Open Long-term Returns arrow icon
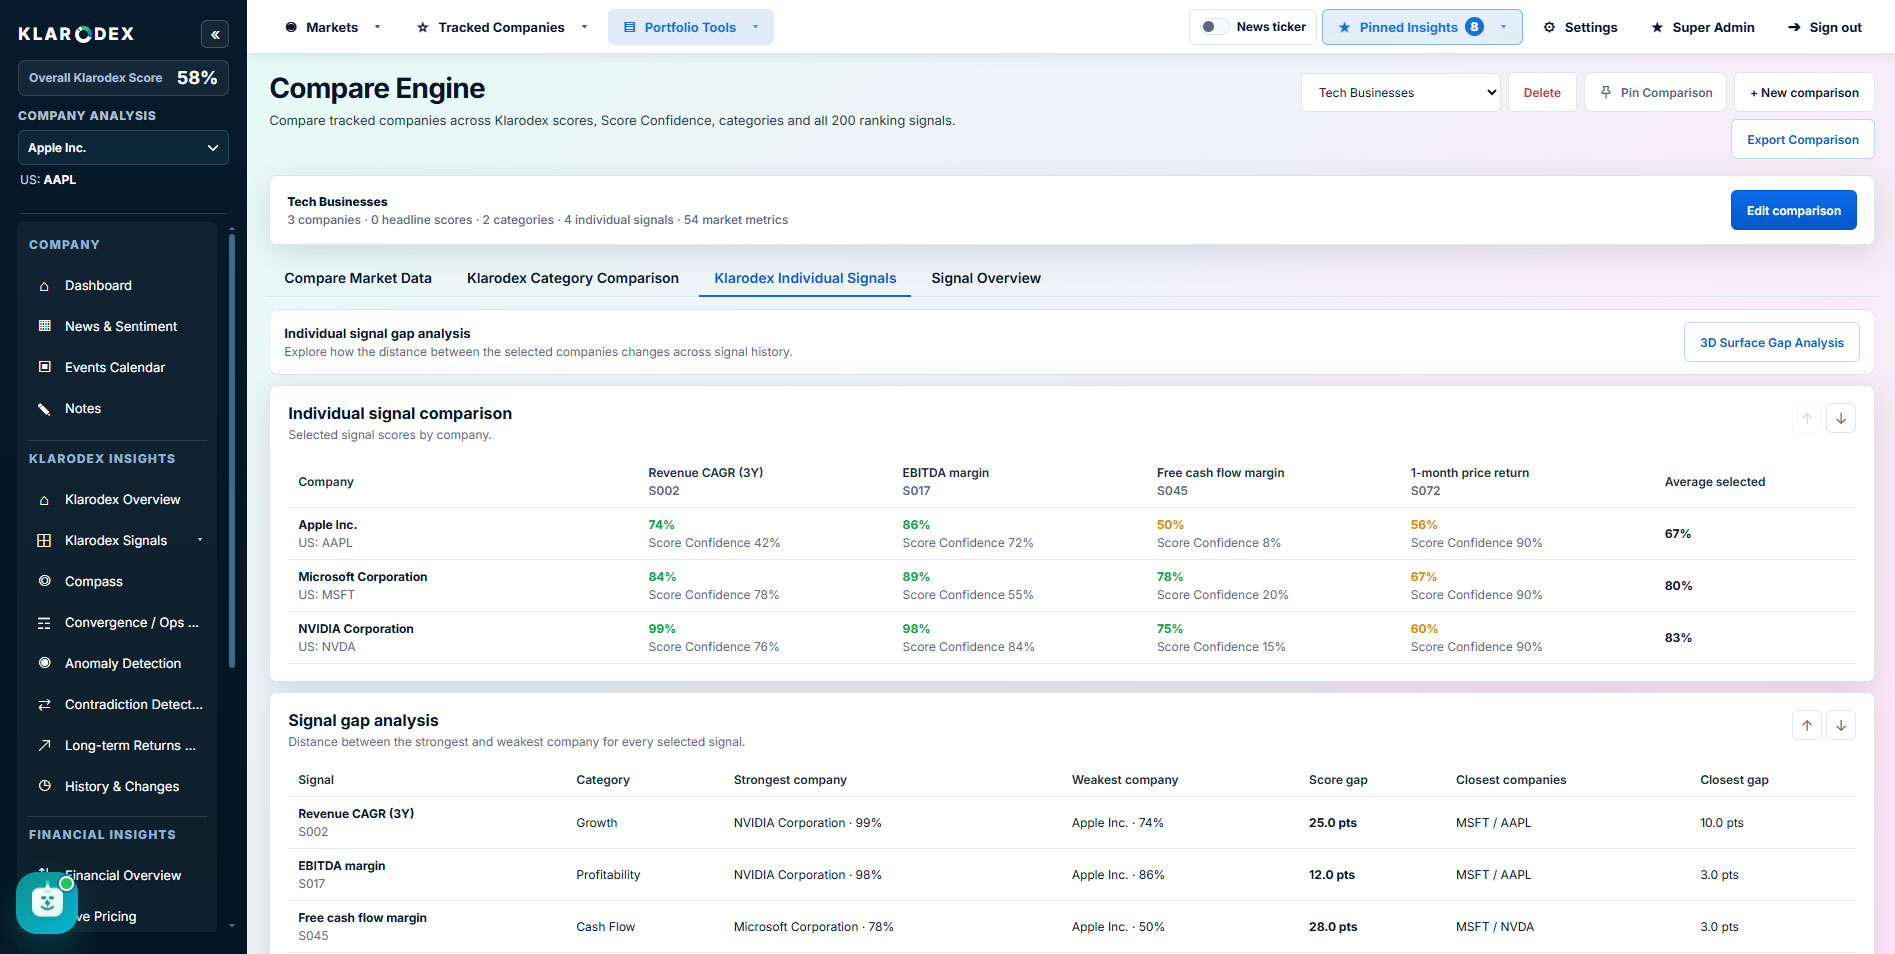The width and height of the screenshot is (1895, 954). click(44, 745)
